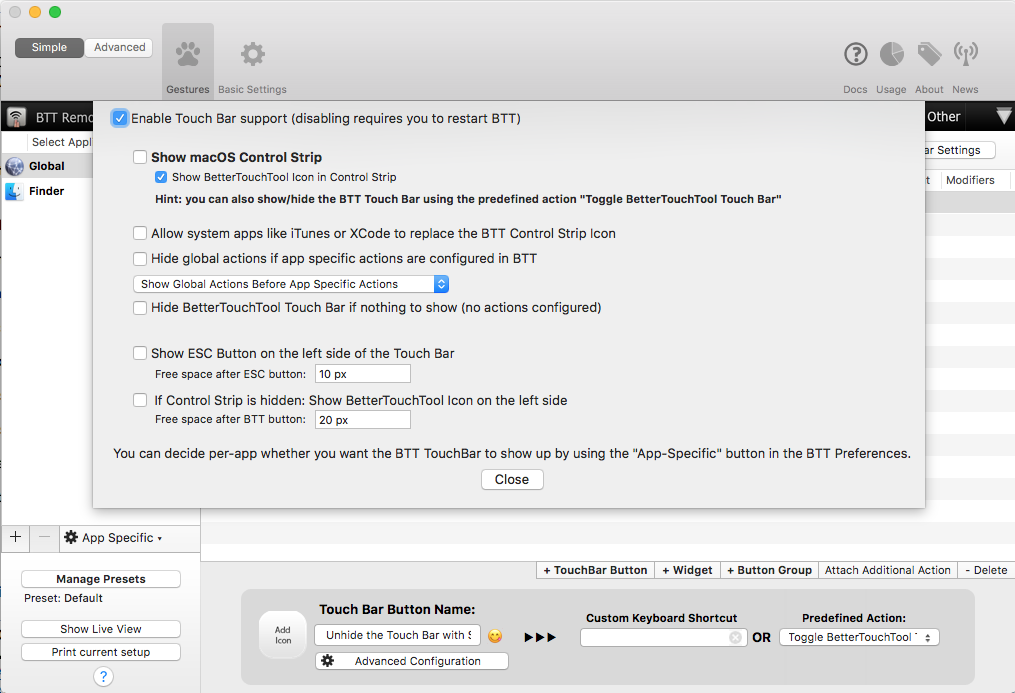
Task: Click the Preset: Default label
Action: [63, 599]
